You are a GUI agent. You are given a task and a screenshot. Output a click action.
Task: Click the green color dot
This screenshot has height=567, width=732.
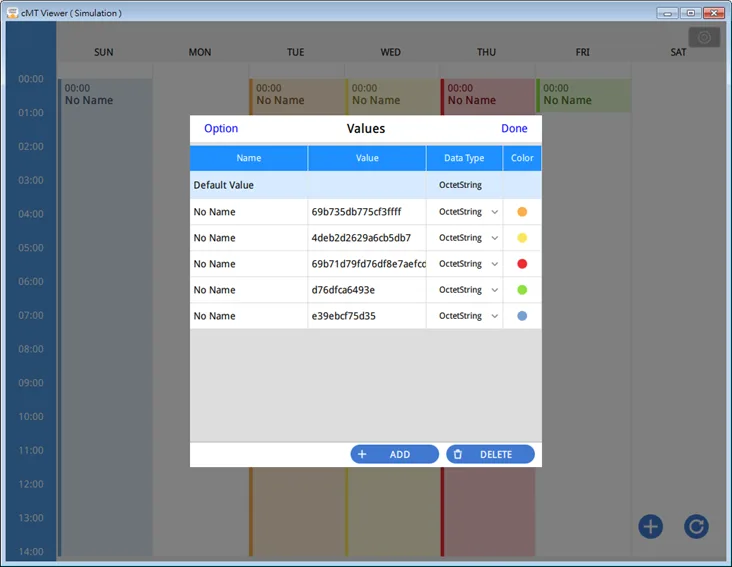[x=522, y=290]
